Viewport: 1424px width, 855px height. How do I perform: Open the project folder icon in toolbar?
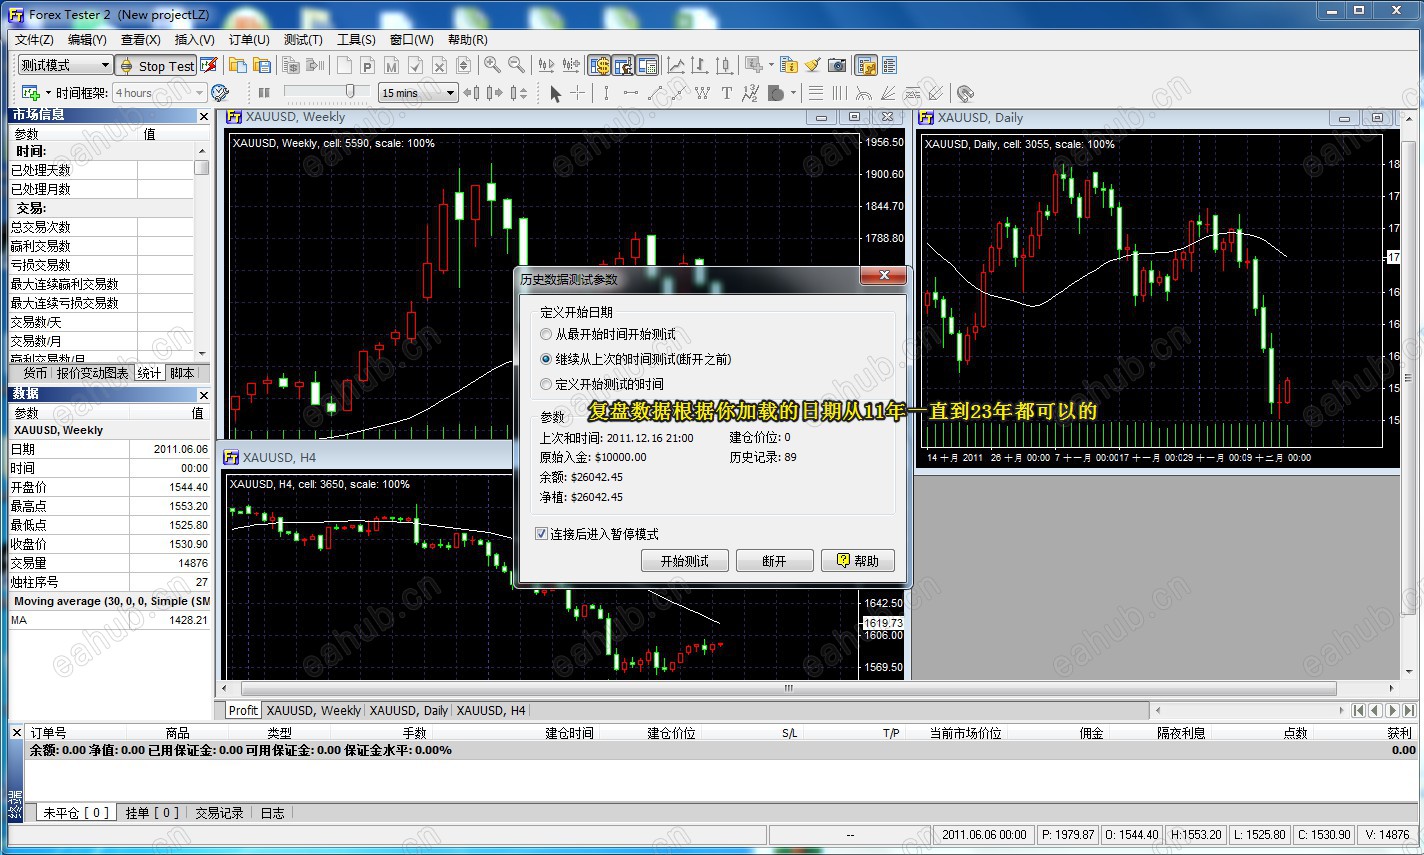pyautogui.click(x=238, y=65)
